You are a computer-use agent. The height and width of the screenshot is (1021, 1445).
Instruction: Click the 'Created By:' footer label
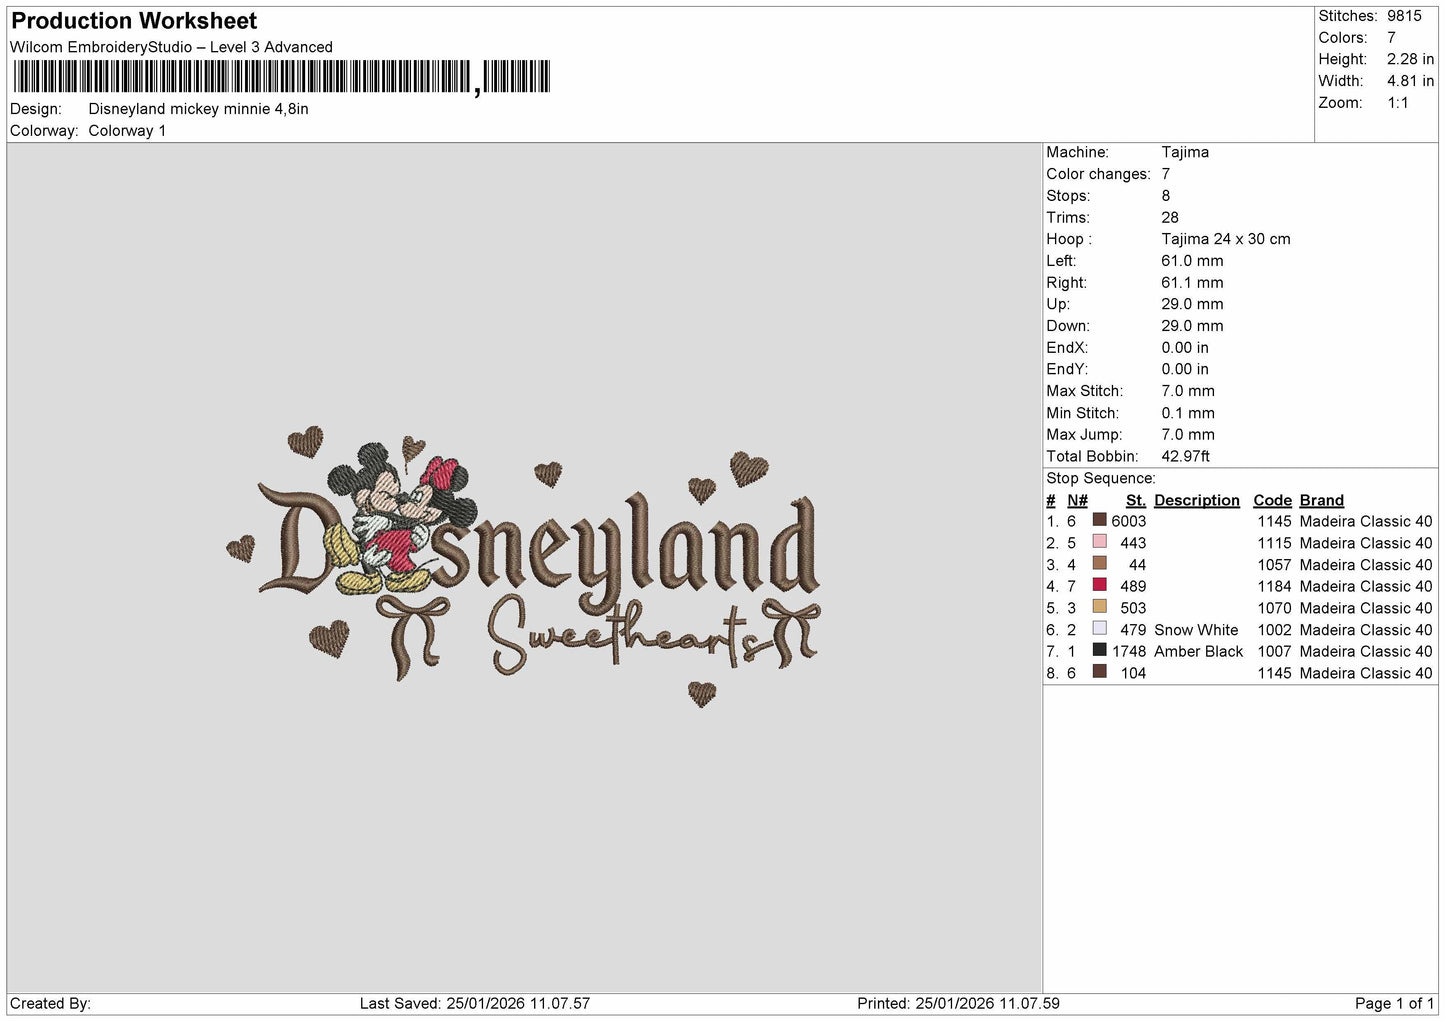click(x=50, y=1003)
